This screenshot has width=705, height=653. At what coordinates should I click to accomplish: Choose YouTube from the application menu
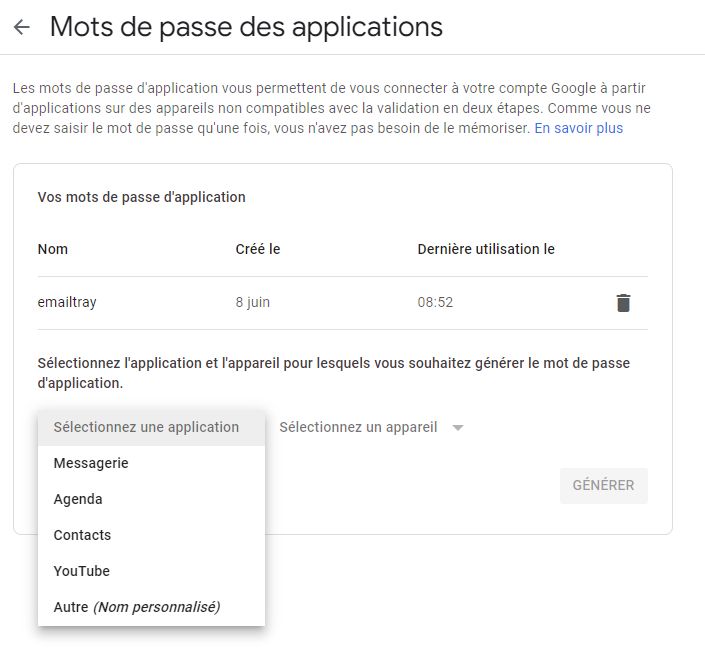pos(81,571)
